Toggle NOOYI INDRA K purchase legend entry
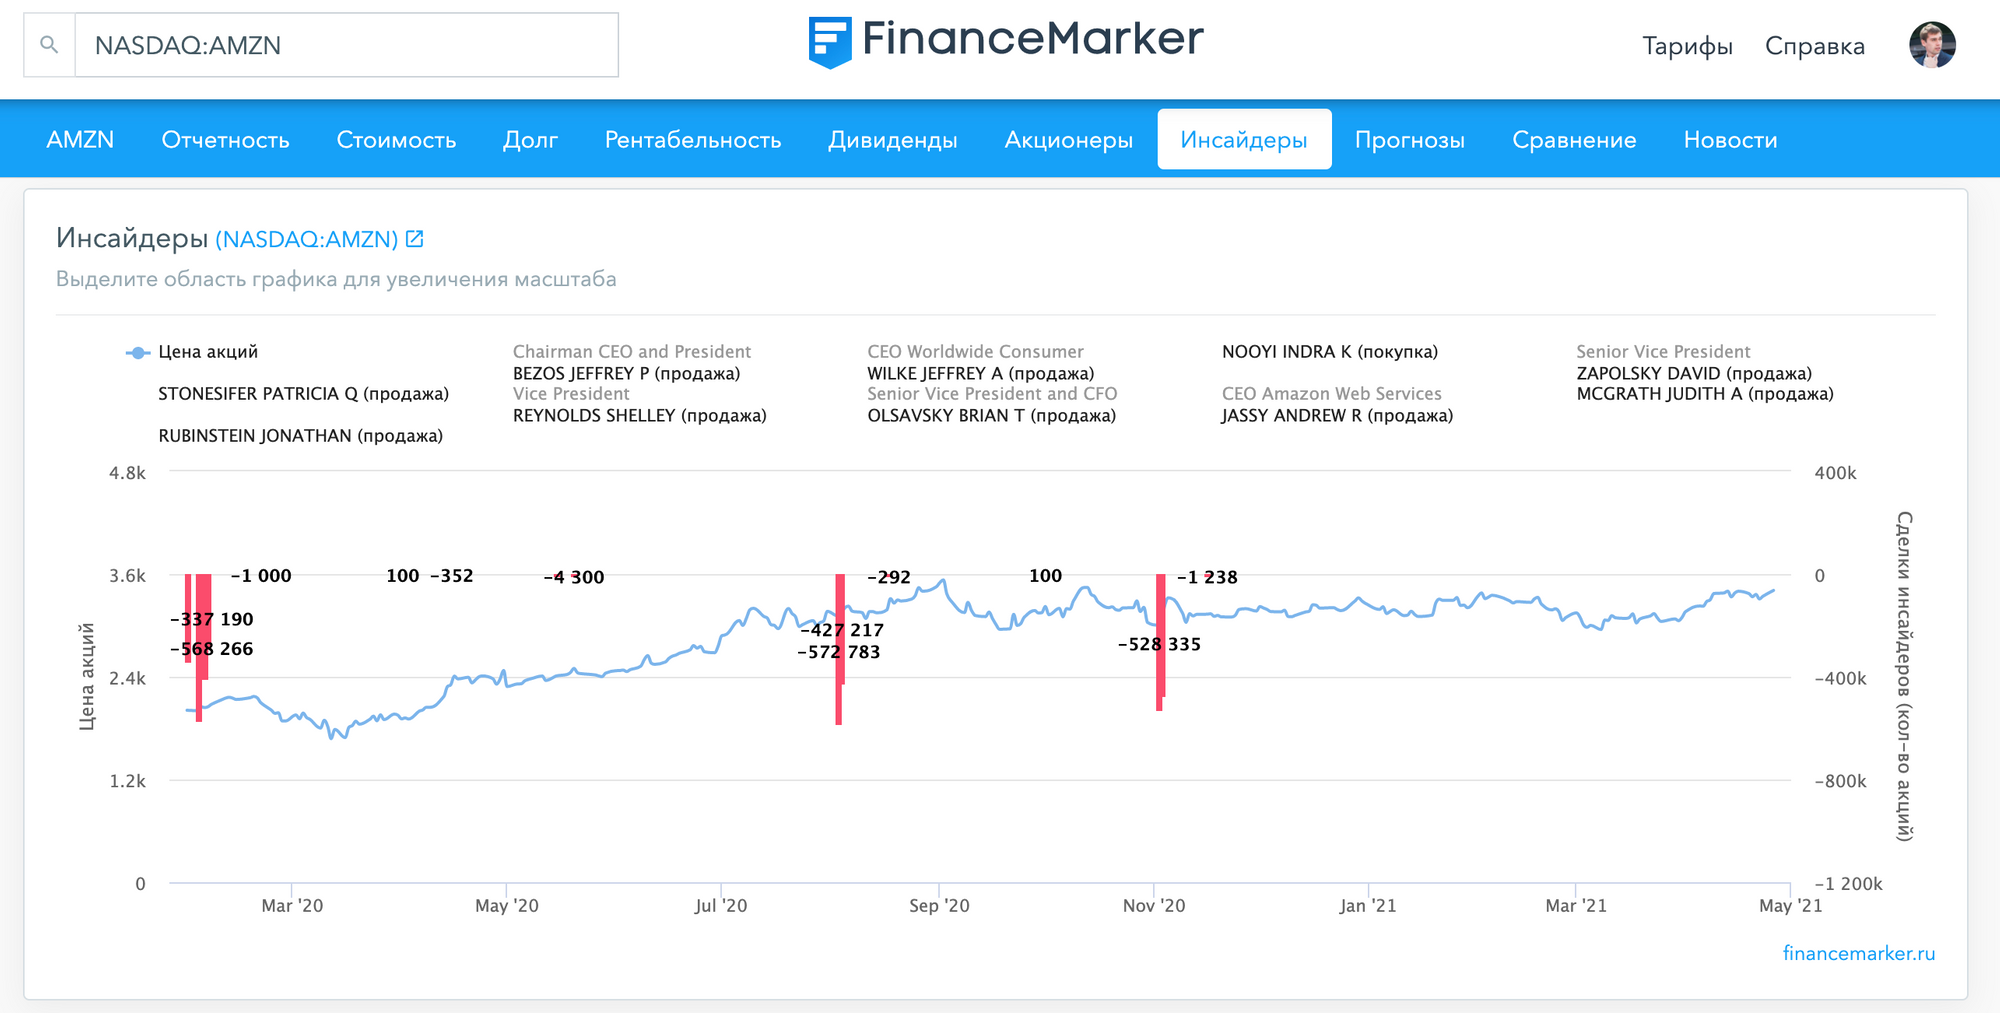This screenshot has height=1013, width=2000. [x=1329, y=352]
